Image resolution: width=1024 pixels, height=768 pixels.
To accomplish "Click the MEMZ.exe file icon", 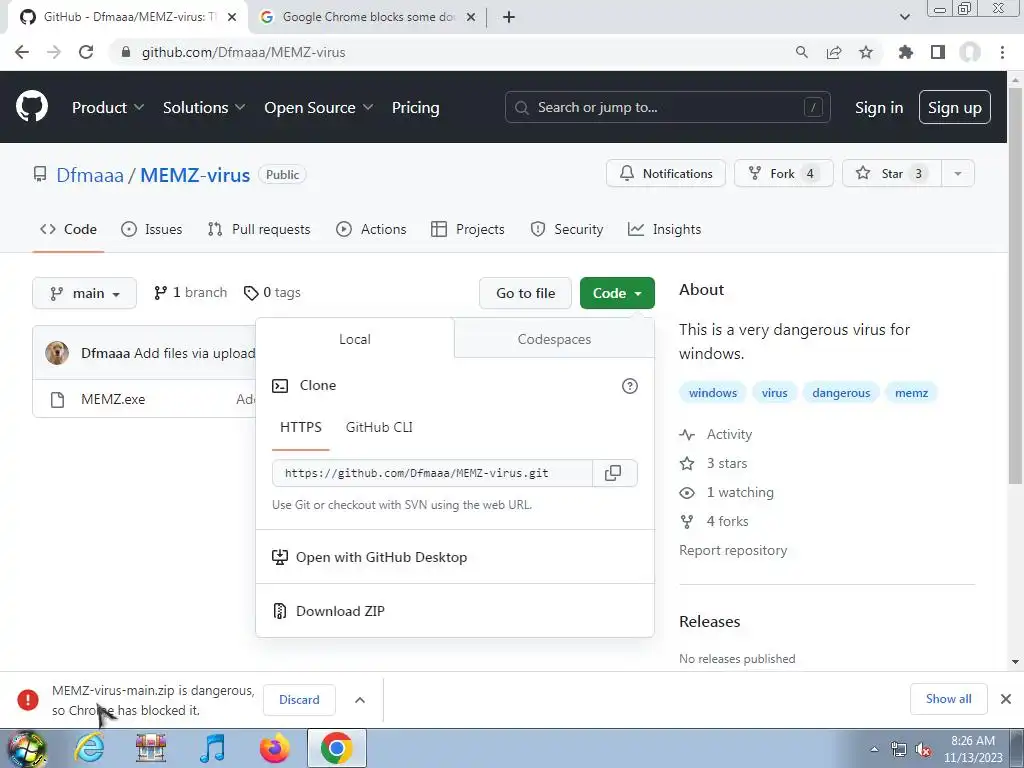I will [x=57, y=400].
